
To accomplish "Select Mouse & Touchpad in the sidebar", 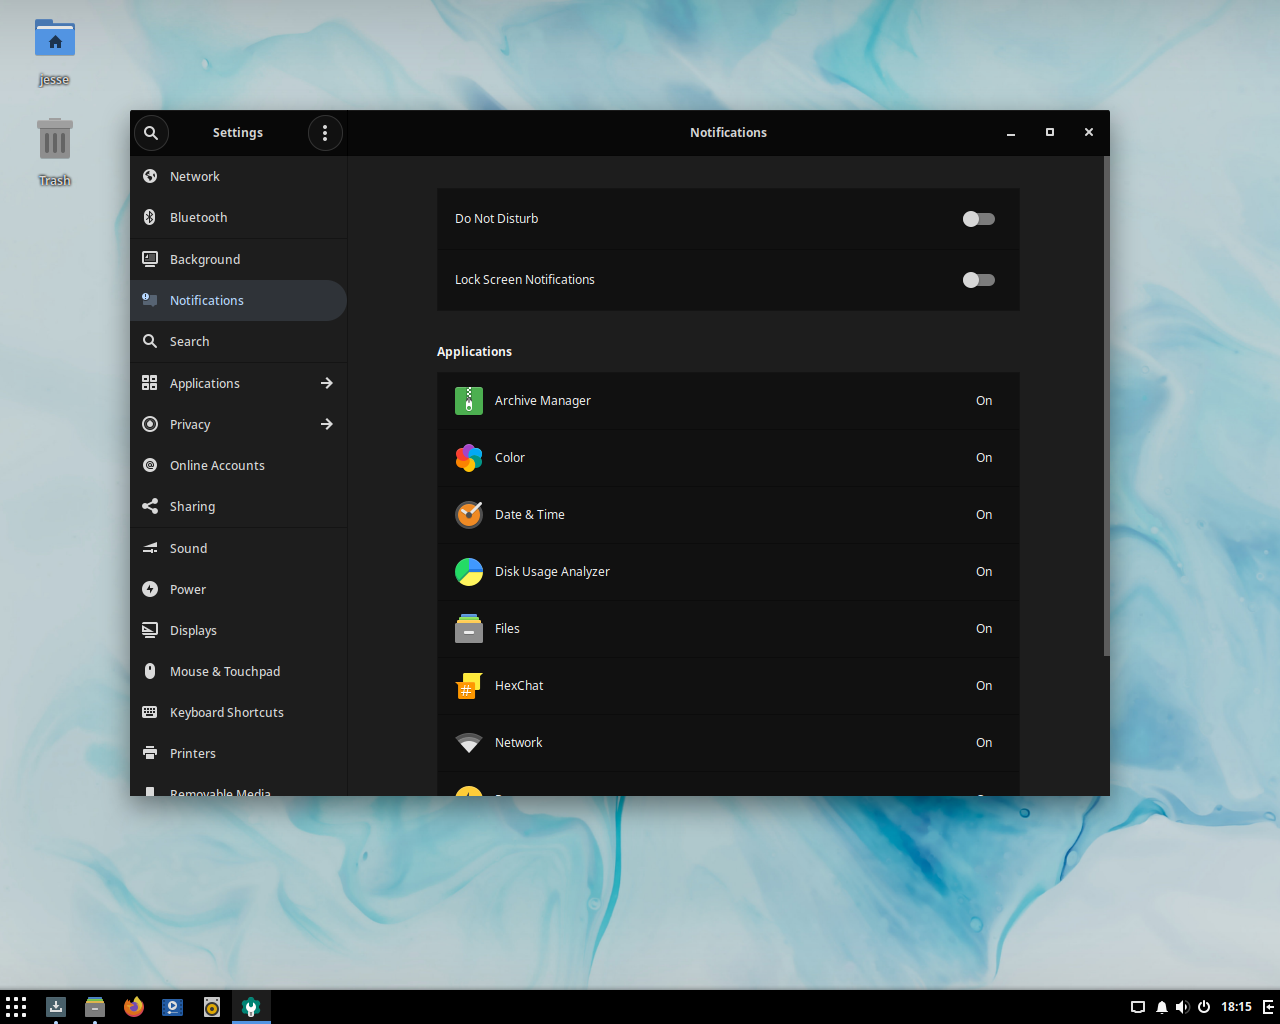I will tap(239, 671).
